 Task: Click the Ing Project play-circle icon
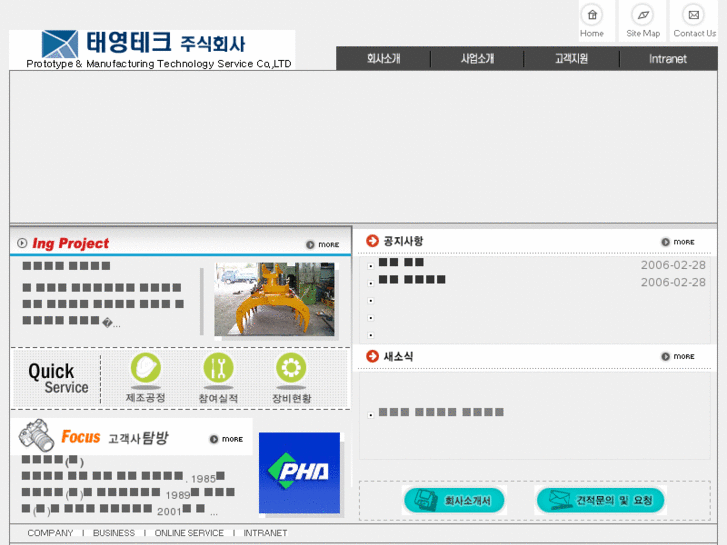click(22, 243)
